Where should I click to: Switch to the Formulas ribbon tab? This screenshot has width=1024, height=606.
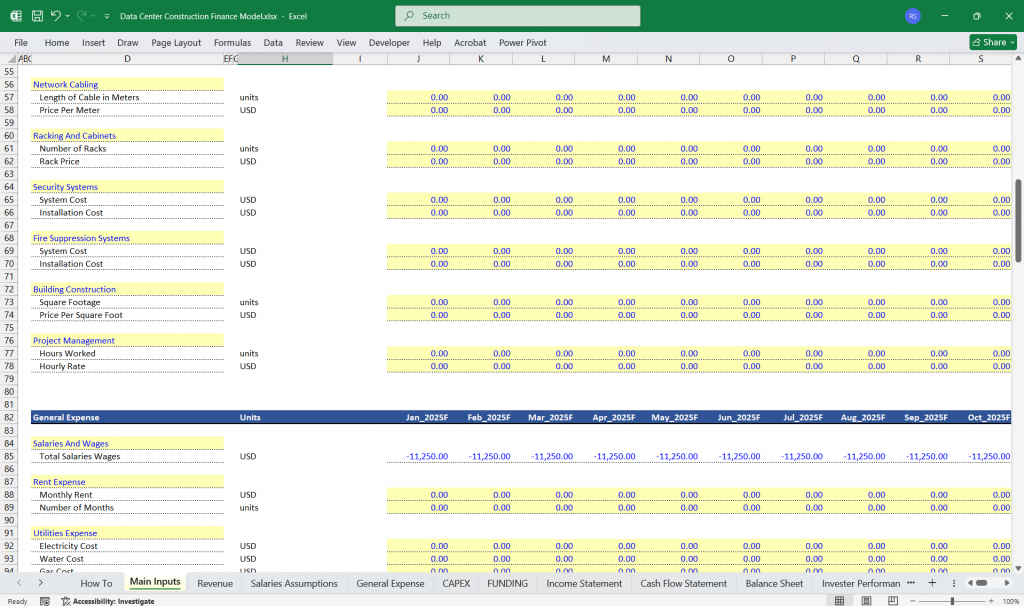[232, 42]
